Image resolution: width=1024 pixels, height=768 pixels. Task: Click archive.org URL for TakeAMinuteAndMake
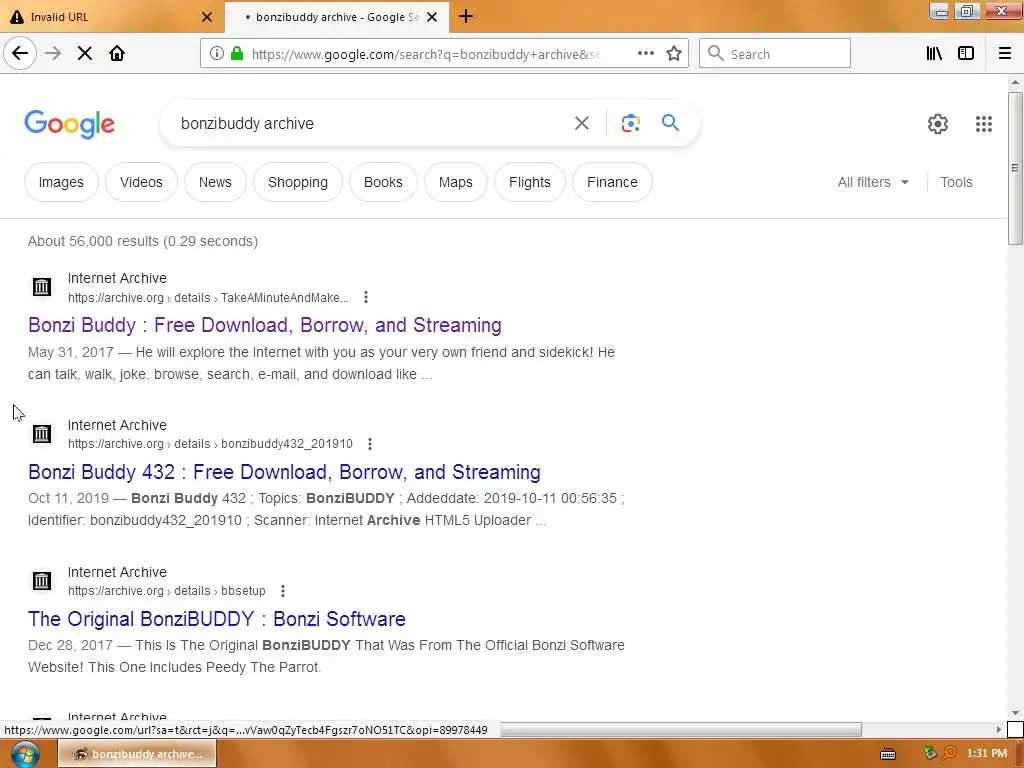click(208, 298)
